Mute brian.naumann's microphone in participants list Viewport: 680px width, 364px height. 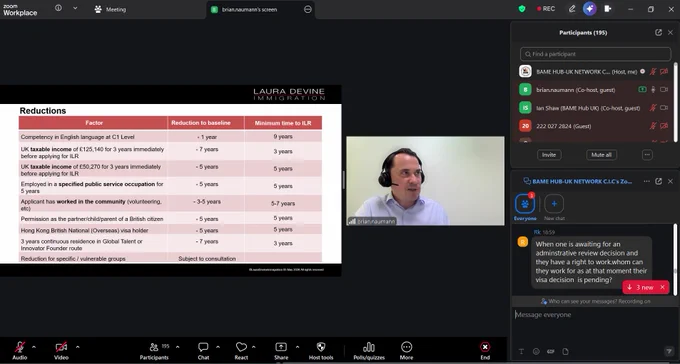pyautogui.click(x=653, y=90)
